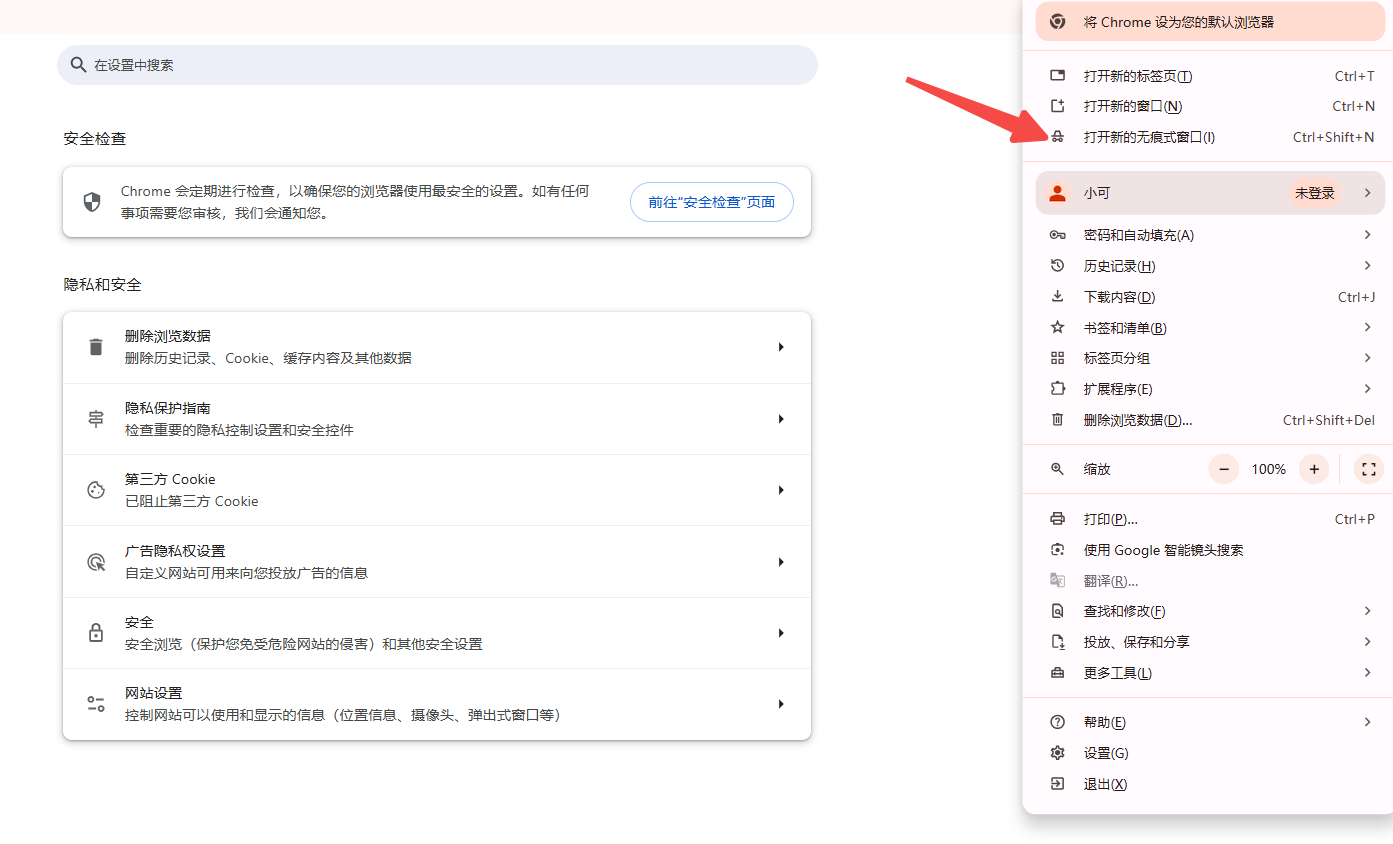Screen dimensions: 1393x844
Task: Expand the 删除浏览数据 settings row arrow
Action: (x=781, y=347)
